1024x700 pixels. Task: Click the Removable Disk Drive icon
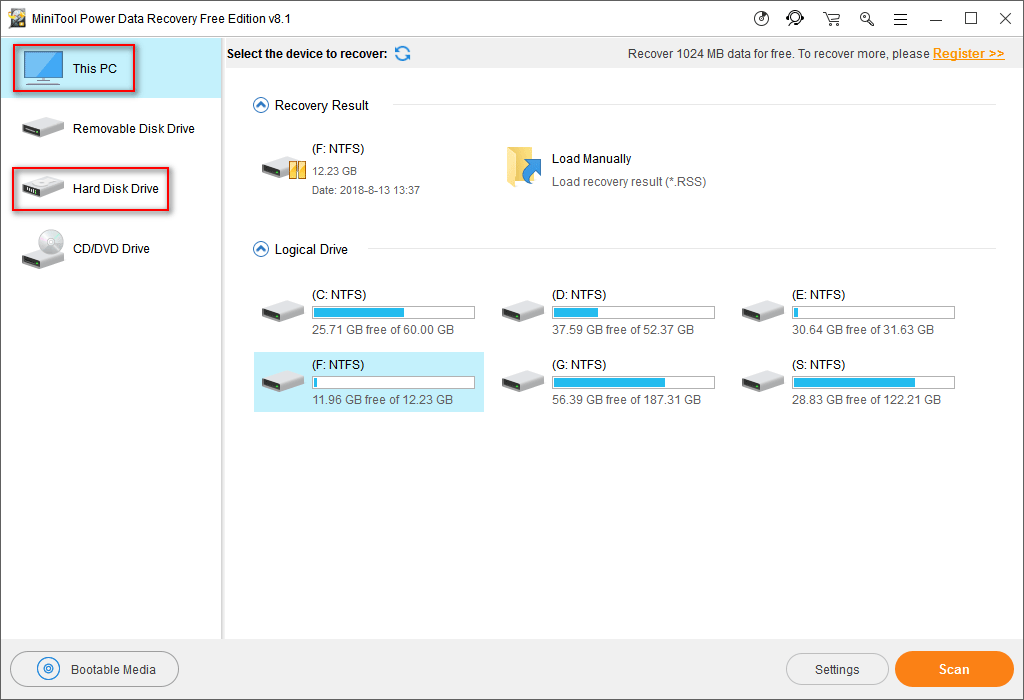(42, 127)
